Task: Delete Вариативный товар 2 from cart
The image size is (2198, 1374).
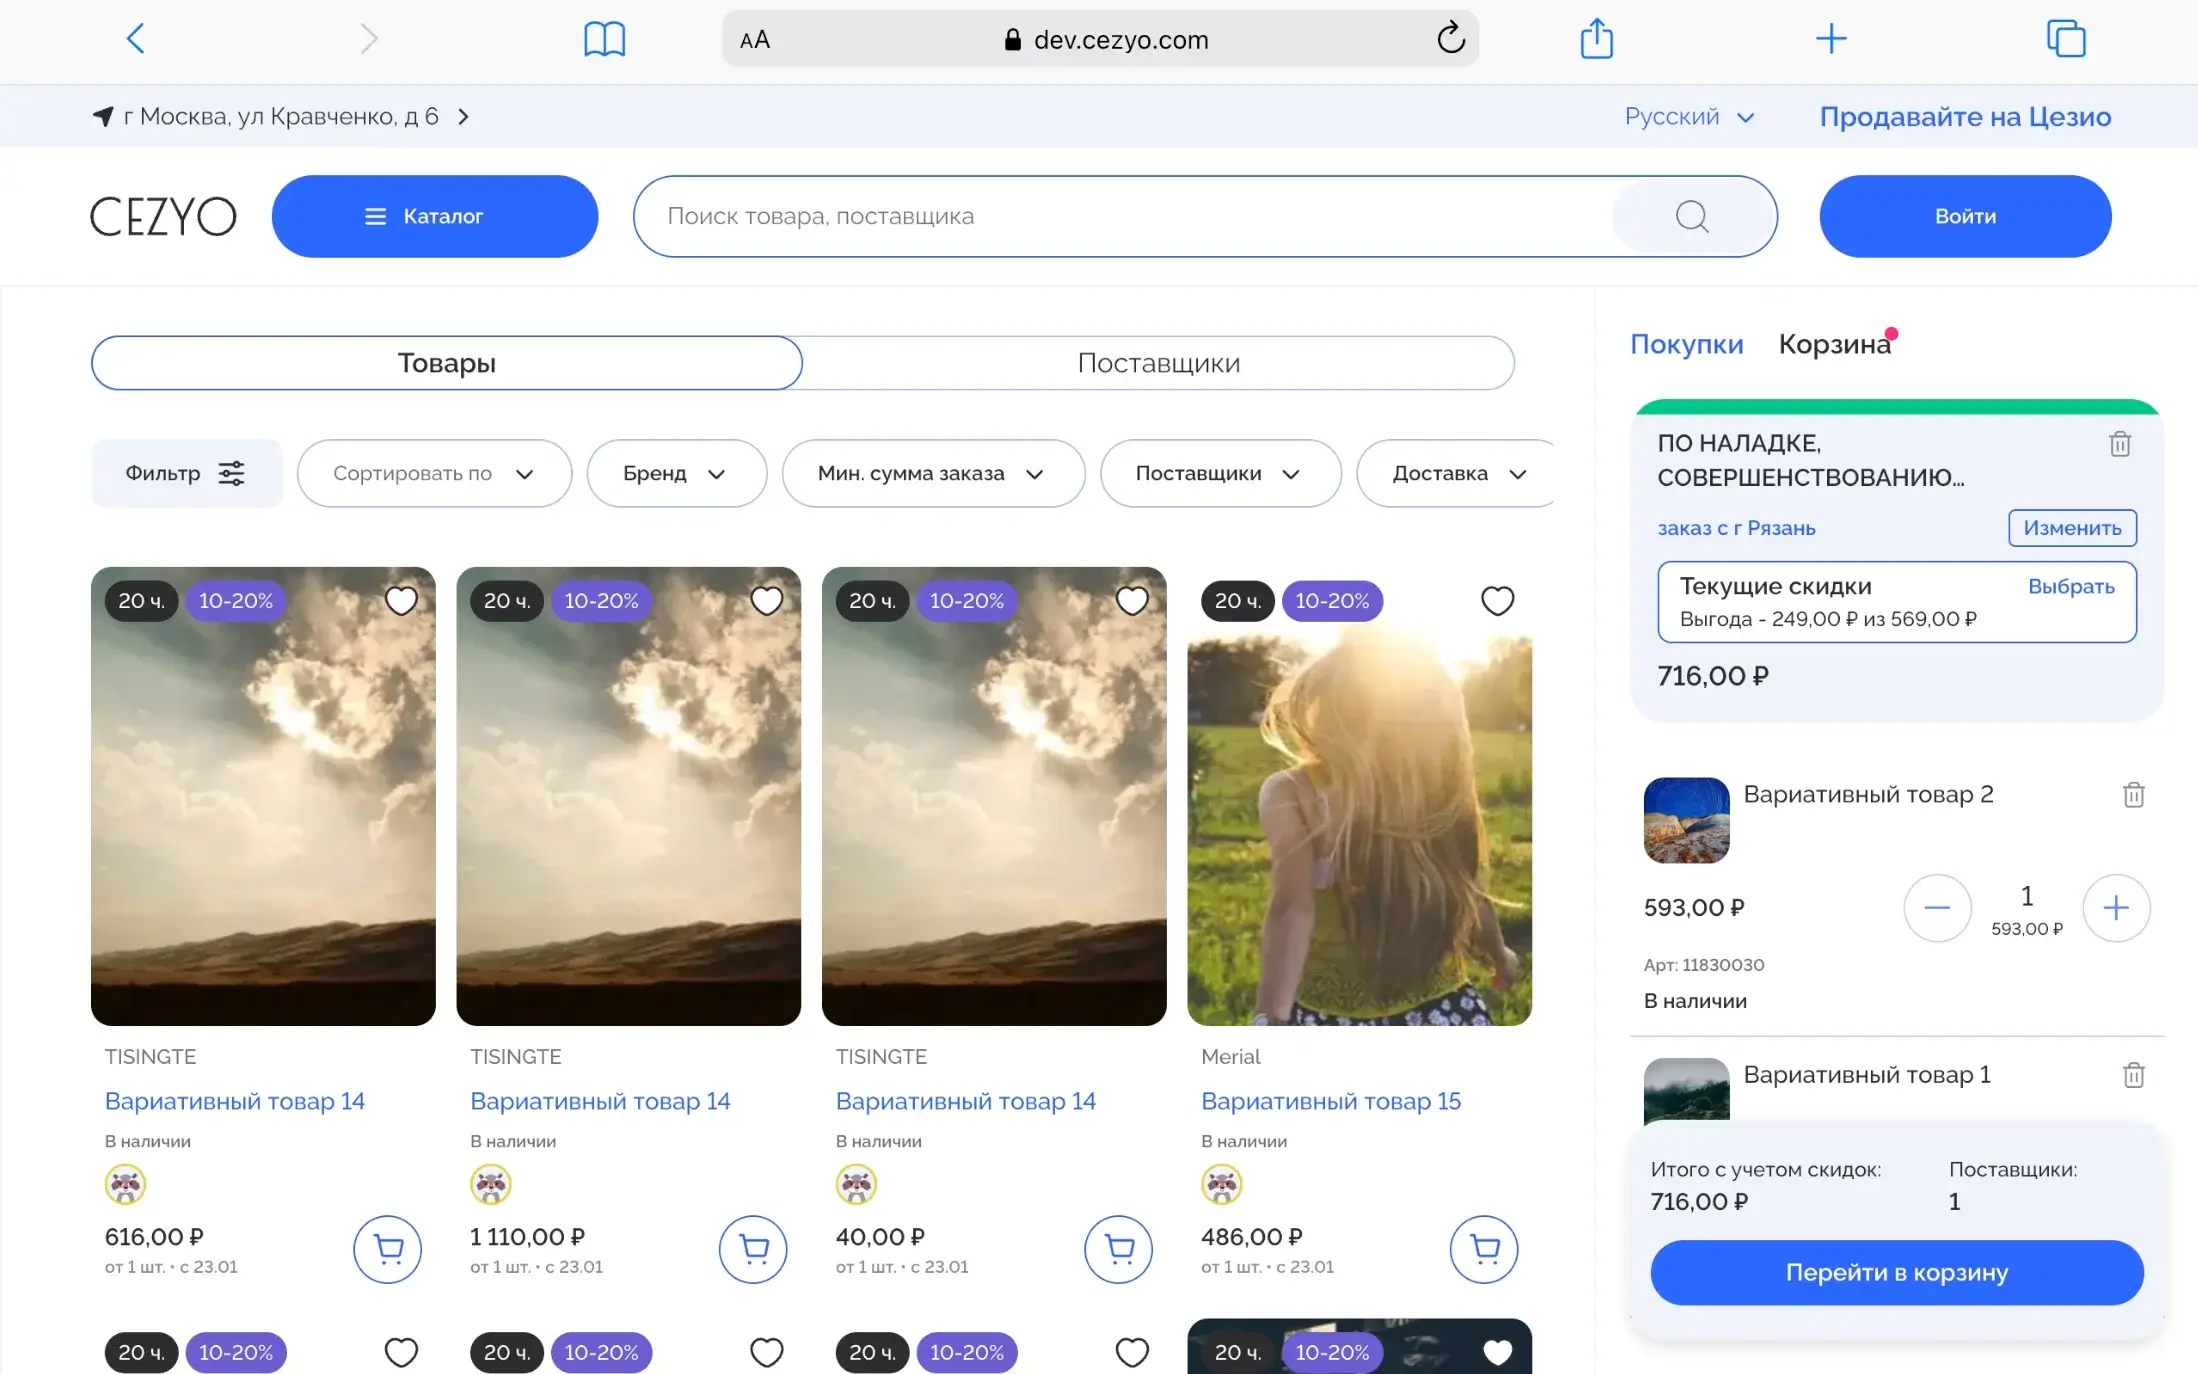Action: (2133, 795)
